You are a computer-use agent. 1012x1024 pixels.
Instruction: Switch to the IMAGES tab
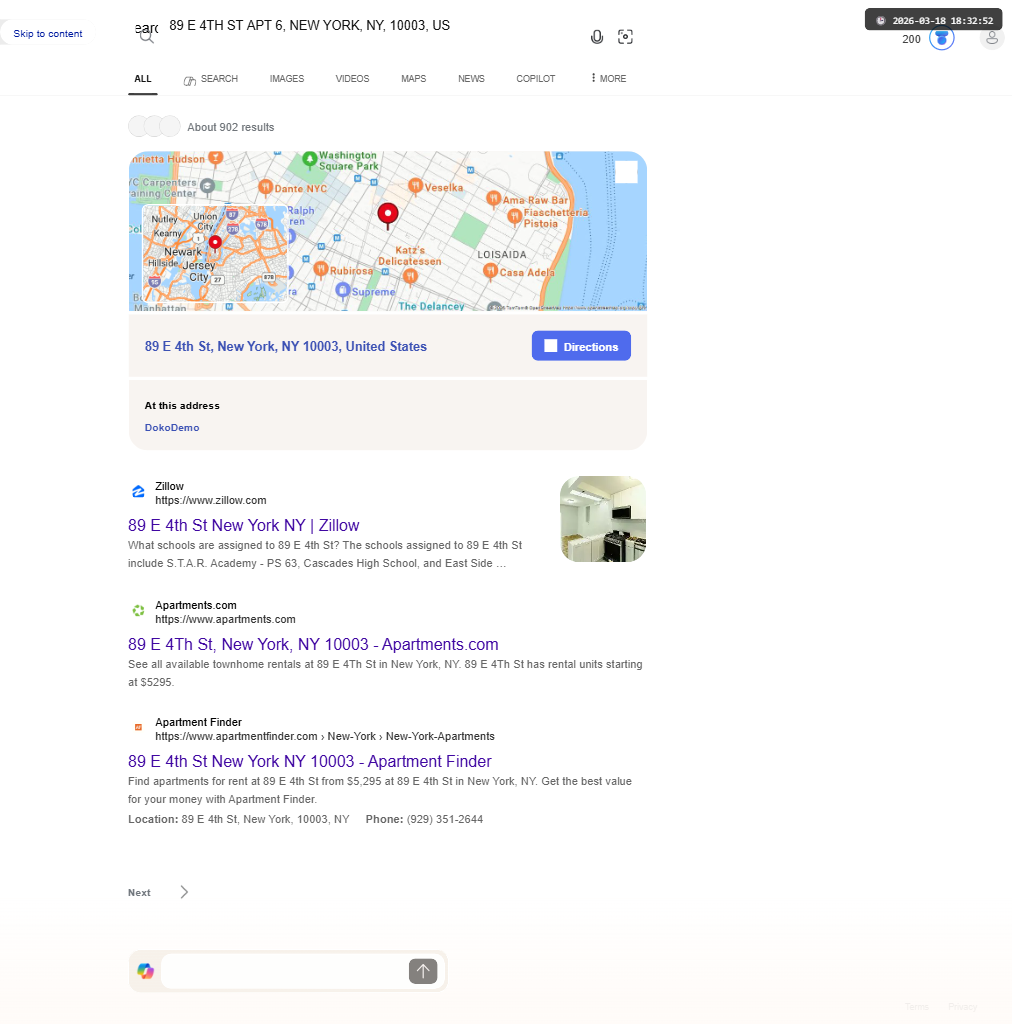click(x=287, y=78)
